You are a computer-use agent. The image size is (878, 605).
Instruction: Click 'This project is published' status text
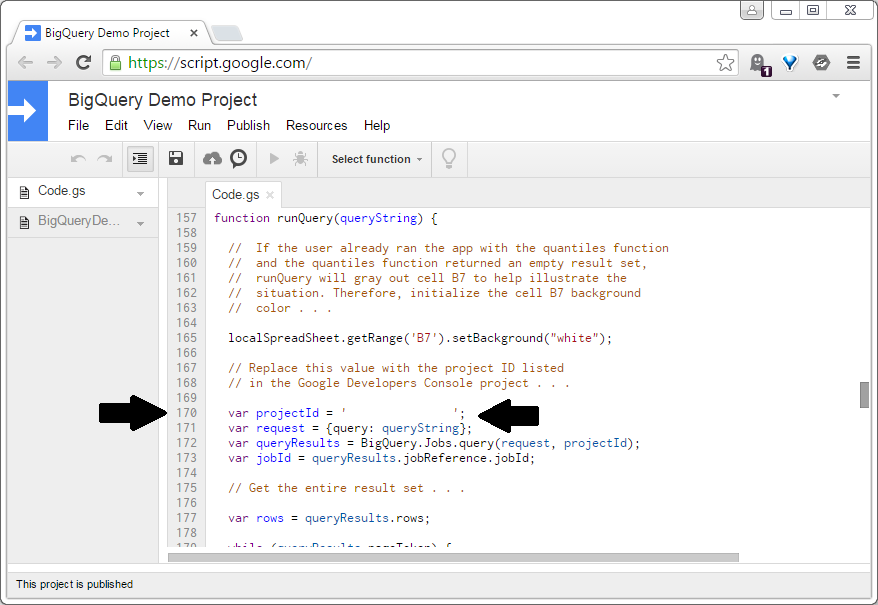[x=74, y=584]
